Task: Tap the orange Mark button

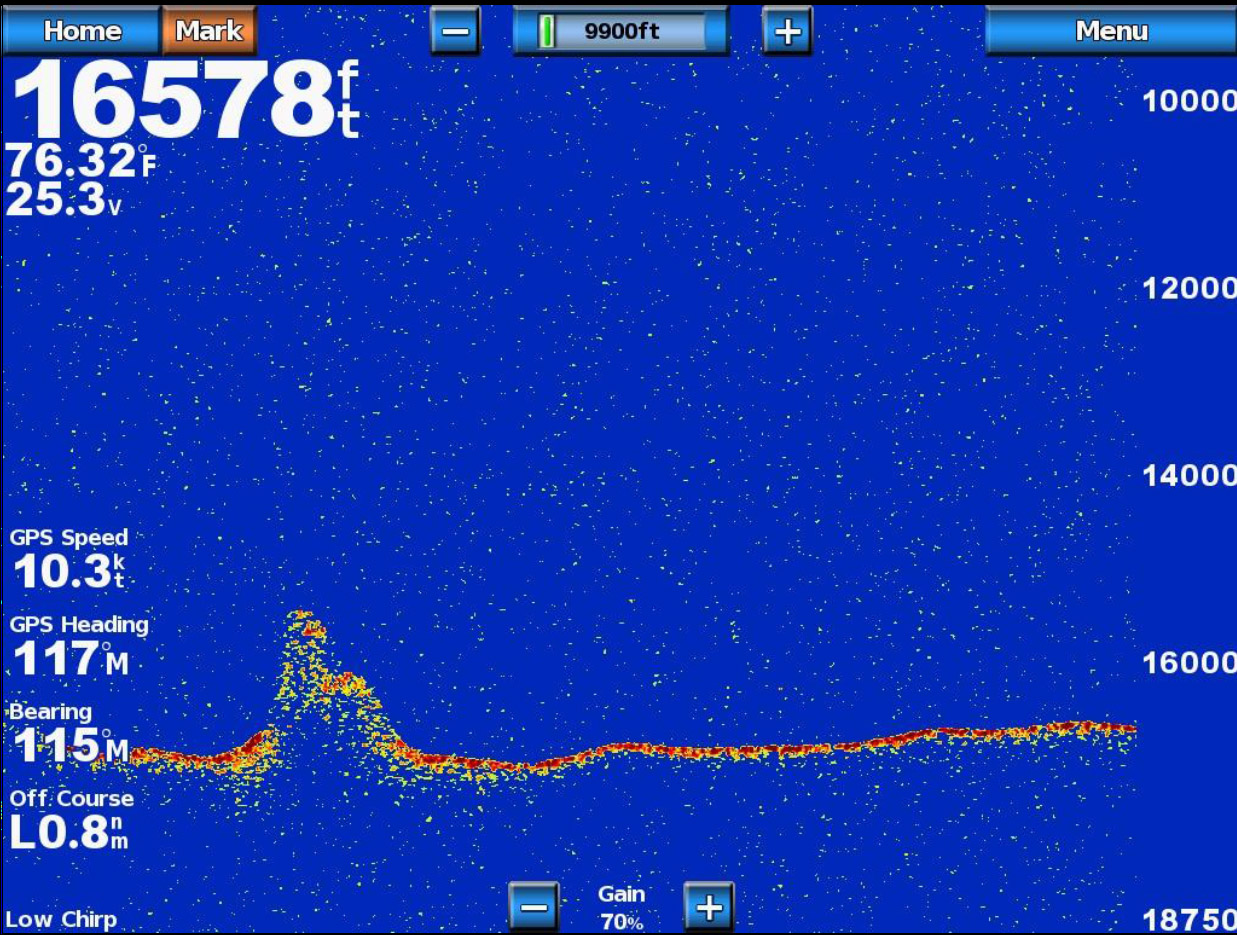Action: [209, 31]
